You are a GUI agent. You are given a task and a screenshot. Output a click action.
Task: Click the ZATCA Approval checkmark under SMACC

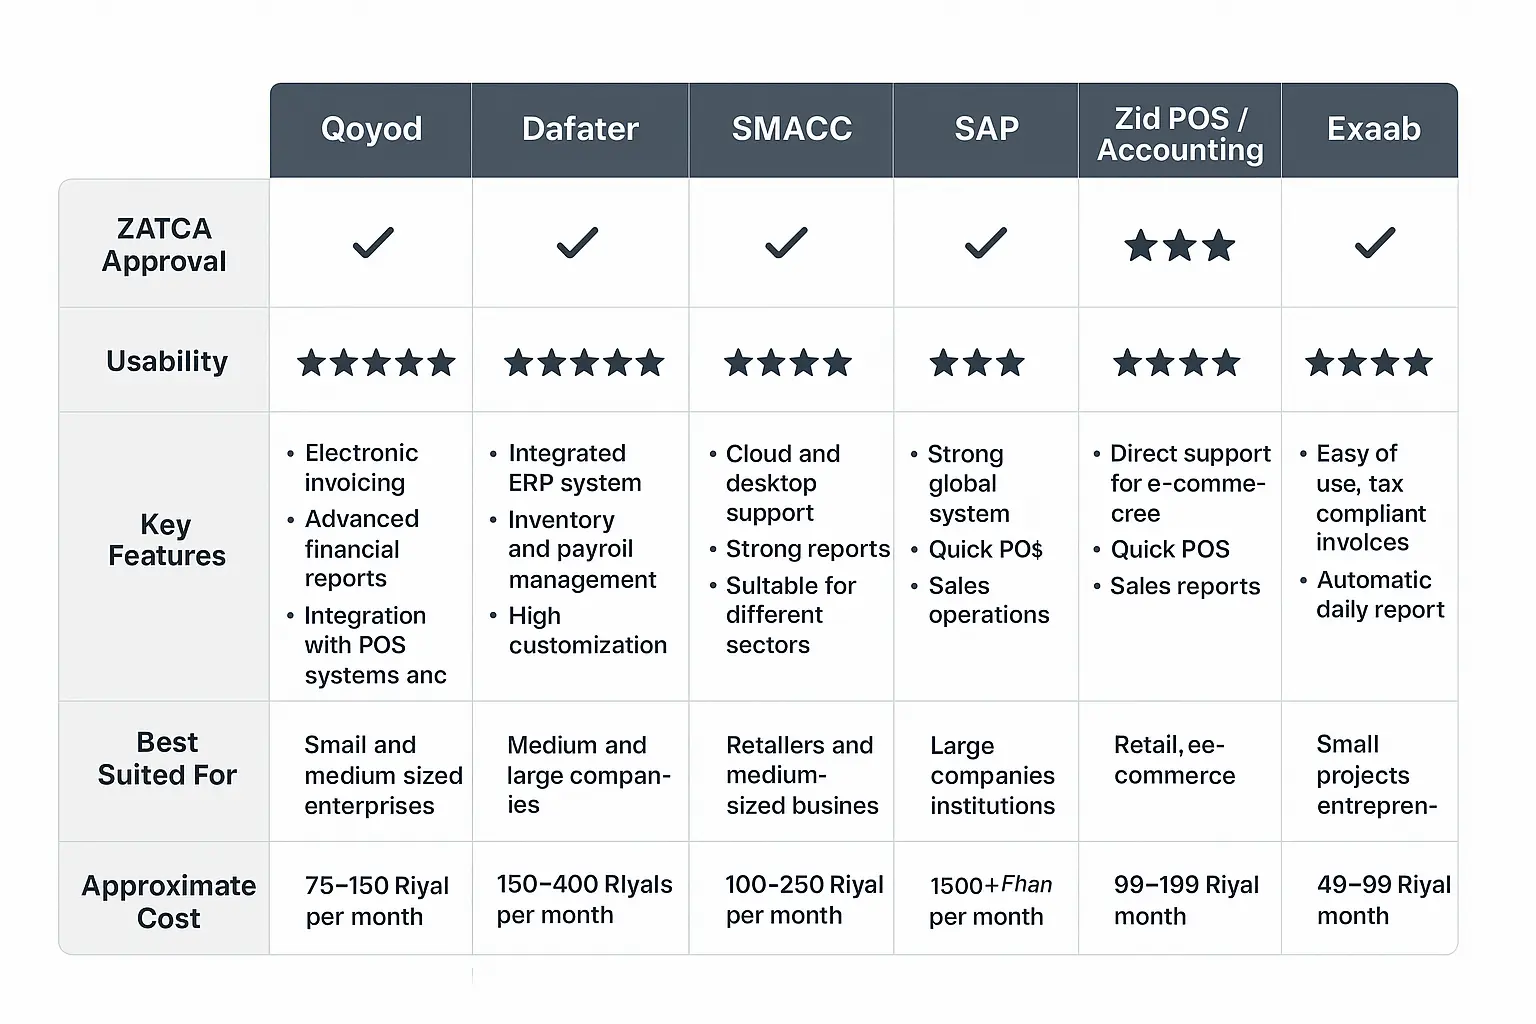pyautogui.click(x=786, y=243)
